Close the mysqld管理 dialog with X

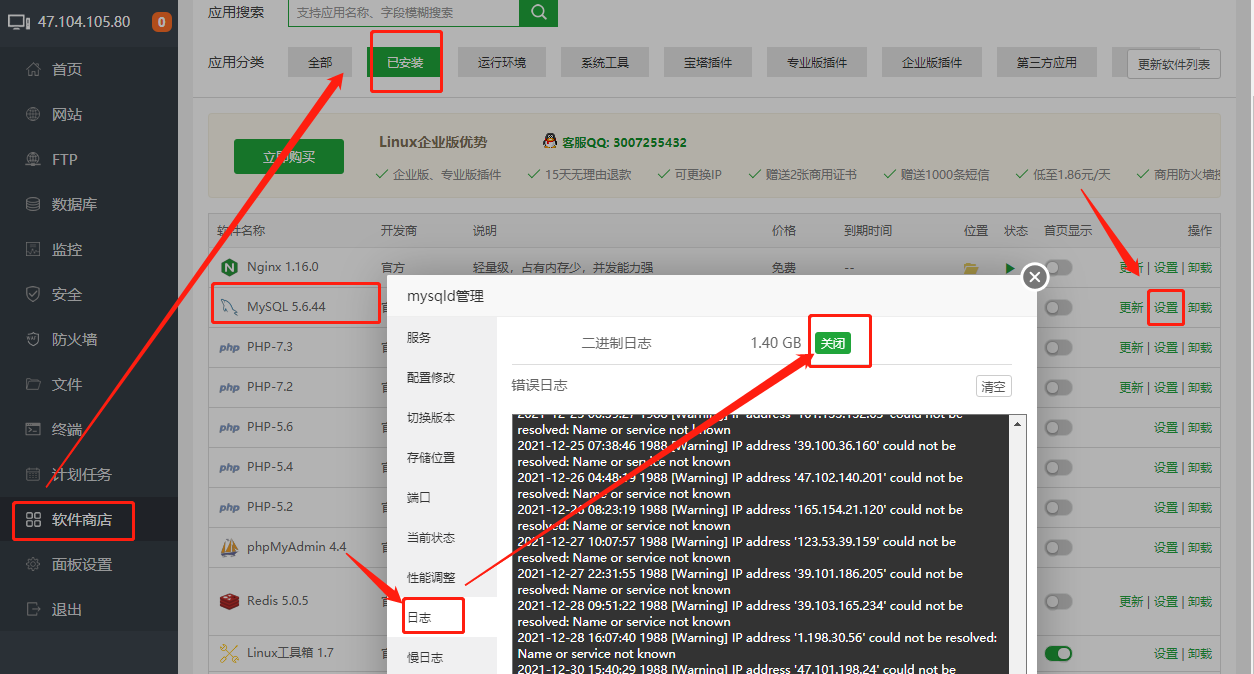(1035, 277)
